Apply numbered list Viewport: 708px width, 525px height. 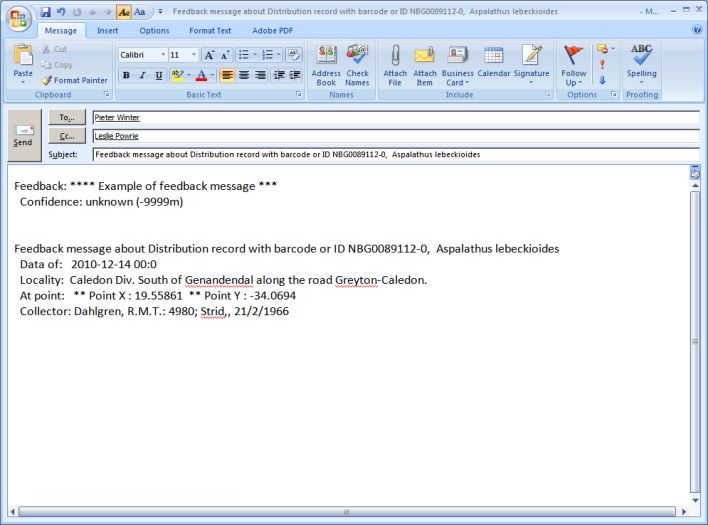coord(267,55)
